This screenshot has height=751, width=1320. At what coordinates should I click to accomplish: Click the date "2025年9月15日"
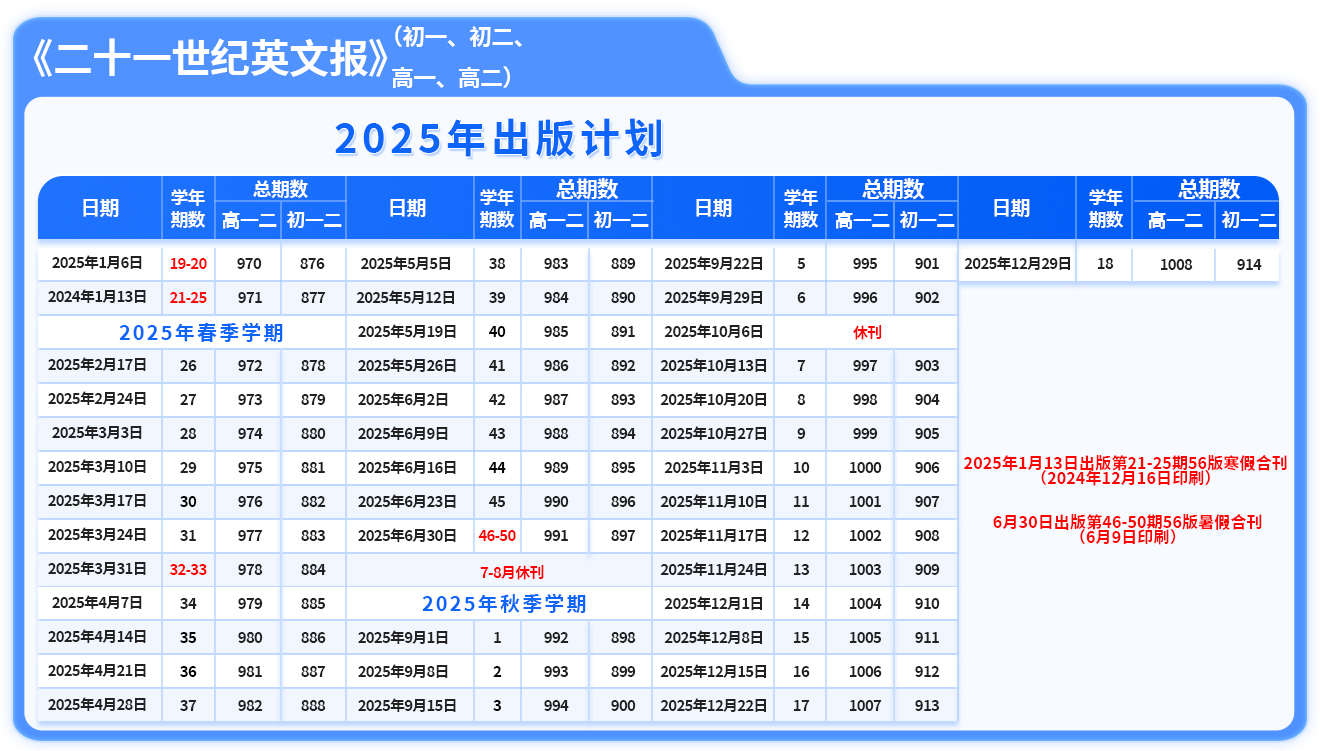pos(406,706)
